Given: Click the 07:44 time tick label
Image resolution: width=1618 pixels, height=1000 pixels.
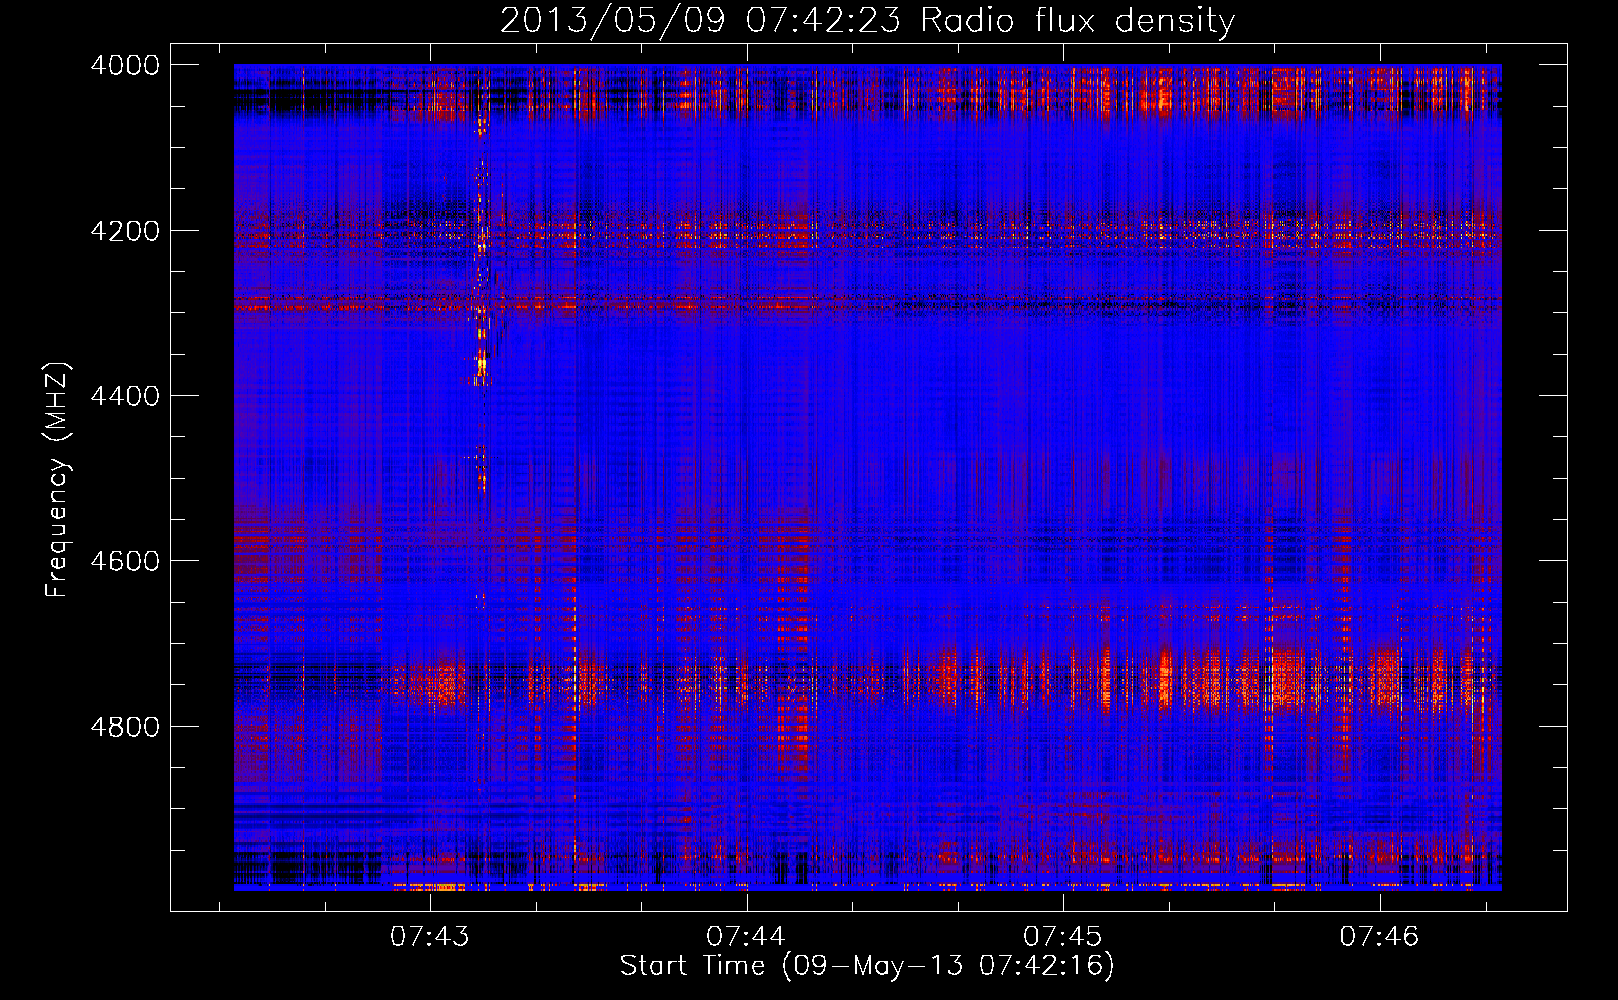Looking at the screenshot, I should [x=746, y=937].
